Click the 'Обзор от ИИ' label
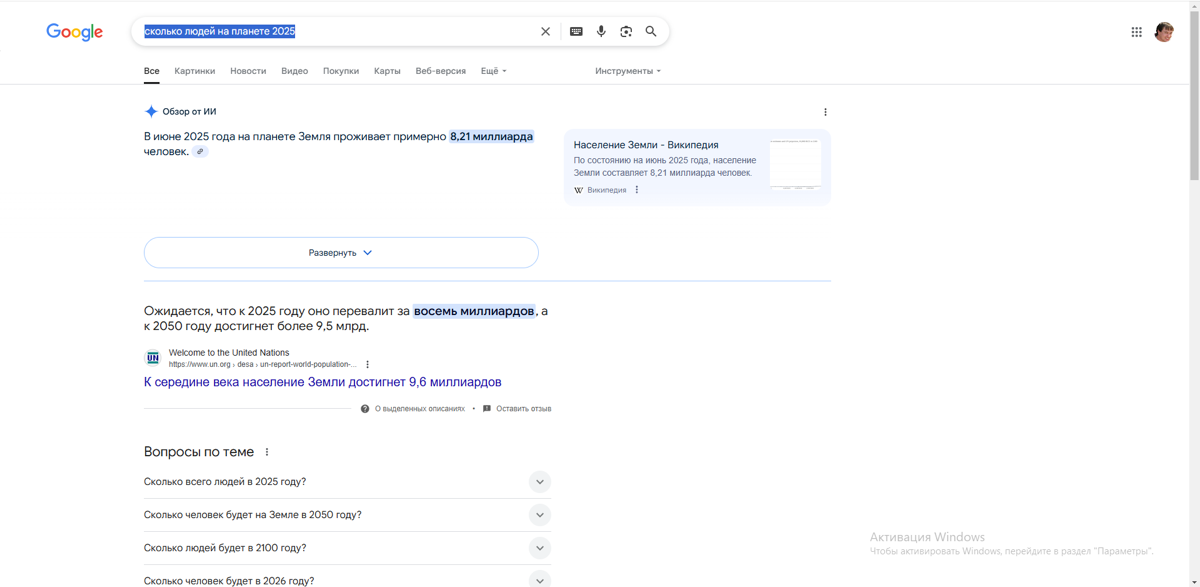Screen dimensions: 1200x587 click(x=190, y=112)
